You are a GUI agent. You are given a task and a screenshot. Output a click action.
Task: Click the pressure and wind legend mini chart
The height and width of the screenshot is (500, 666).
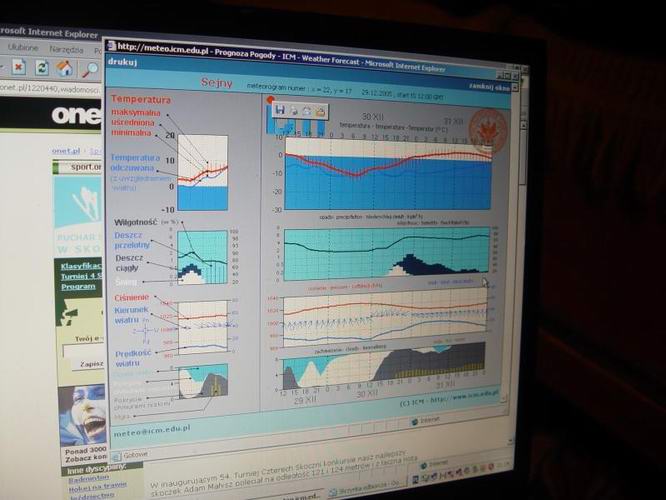pos(203,327)
